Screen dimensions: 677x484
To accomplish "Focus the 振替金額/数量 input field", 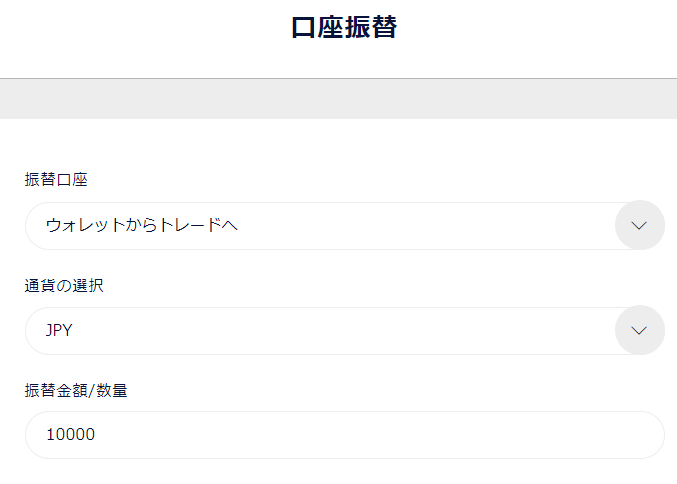I will (344, 435).
